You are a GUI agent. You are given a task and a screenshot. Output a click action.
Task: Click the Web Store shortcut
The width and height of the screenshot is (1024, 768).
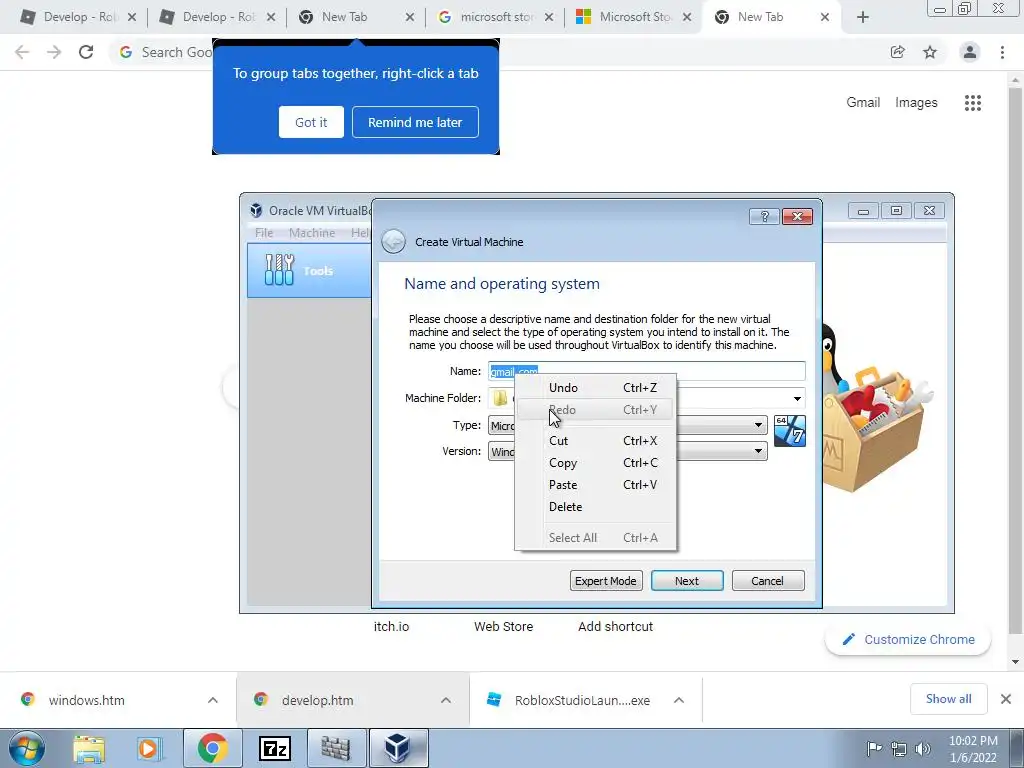(x=503, y=626)
